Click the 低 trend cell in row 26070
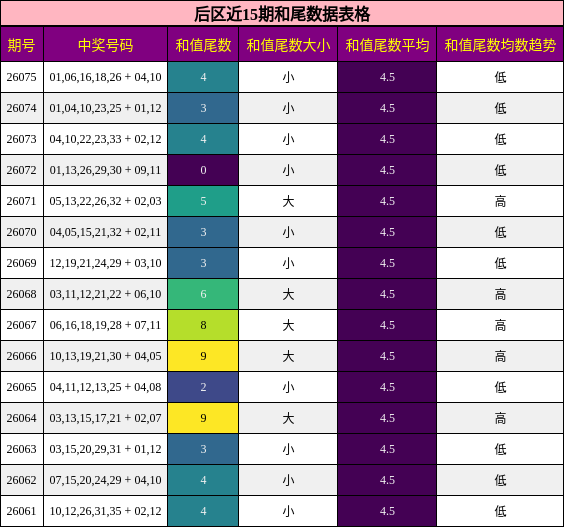Viewport: 564px width, 527px height. (x=500, y=232)
